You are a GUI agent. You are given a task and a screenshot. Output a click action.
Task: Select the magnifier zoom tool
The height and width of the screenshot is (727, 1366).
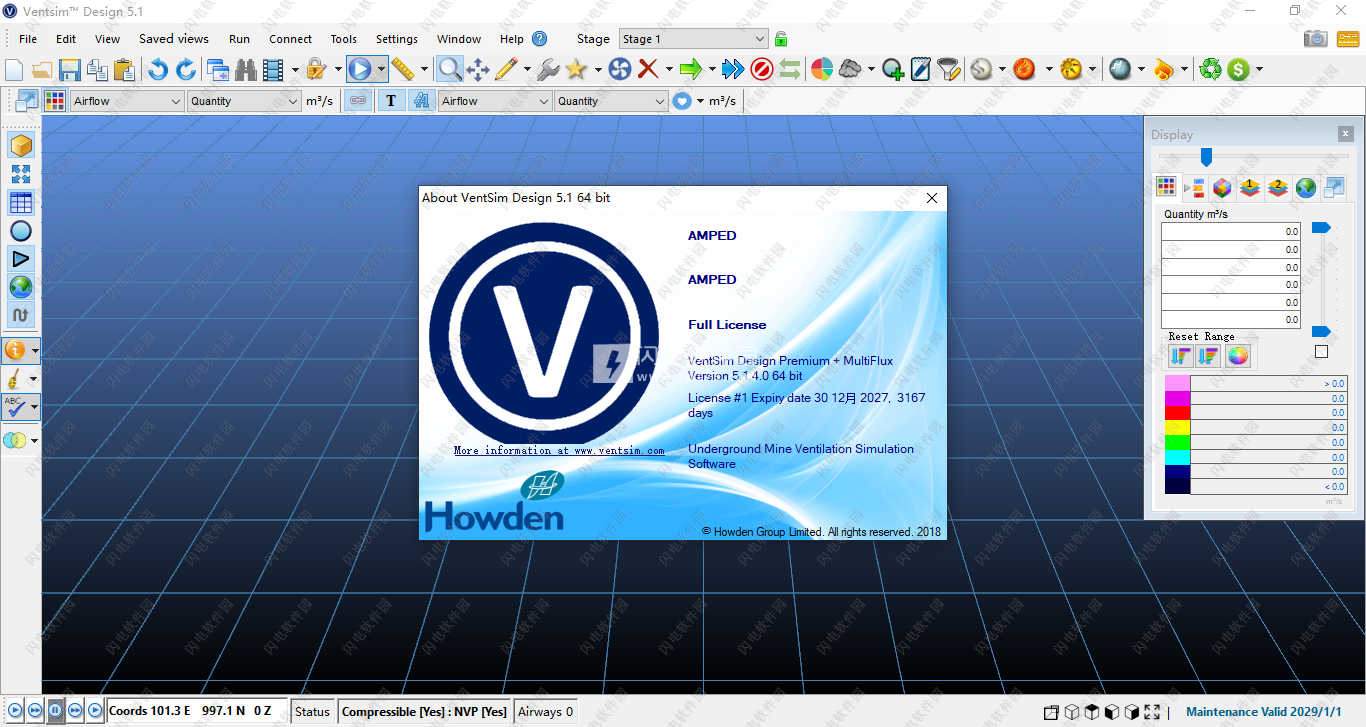[x=450, y=69]
